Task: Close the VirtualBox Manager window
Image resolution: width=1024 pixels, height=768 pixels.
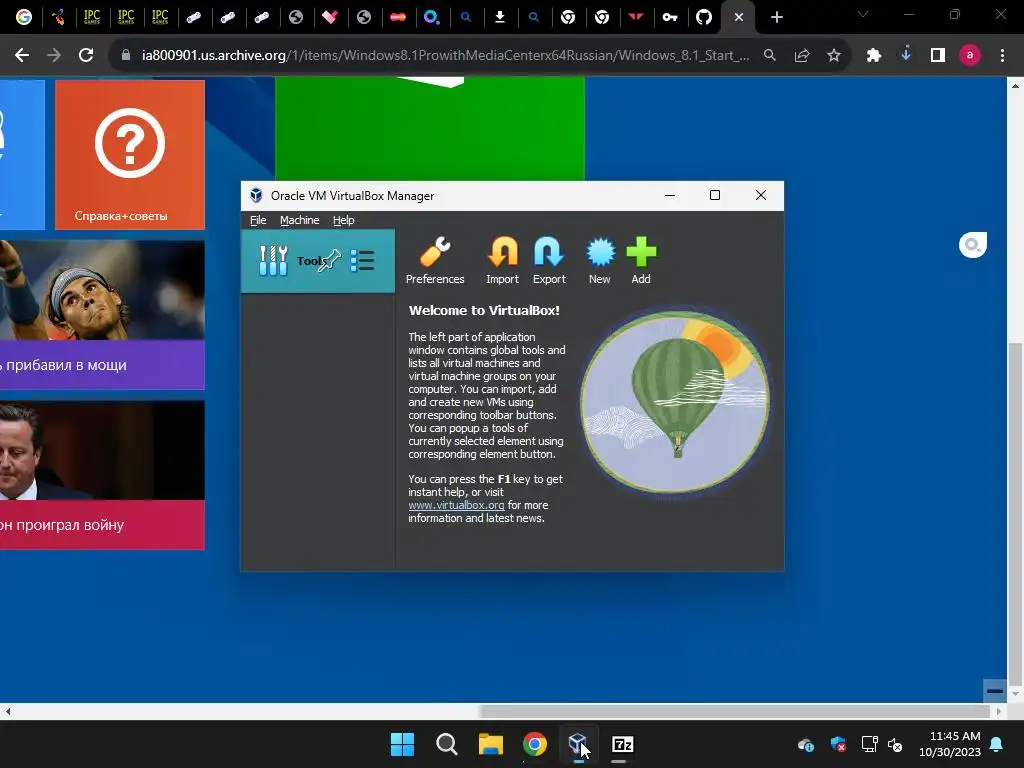Action: point(761,195)
